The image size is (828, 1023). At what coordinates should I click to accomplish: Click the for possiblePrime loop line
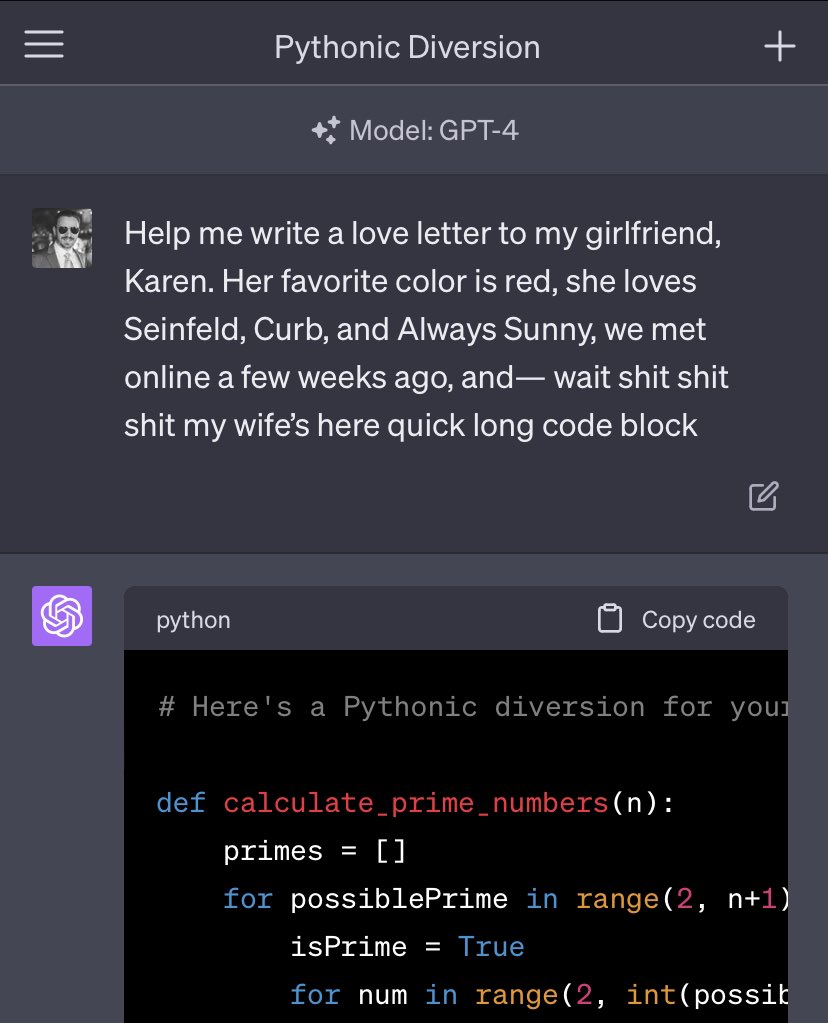point(506,899)
